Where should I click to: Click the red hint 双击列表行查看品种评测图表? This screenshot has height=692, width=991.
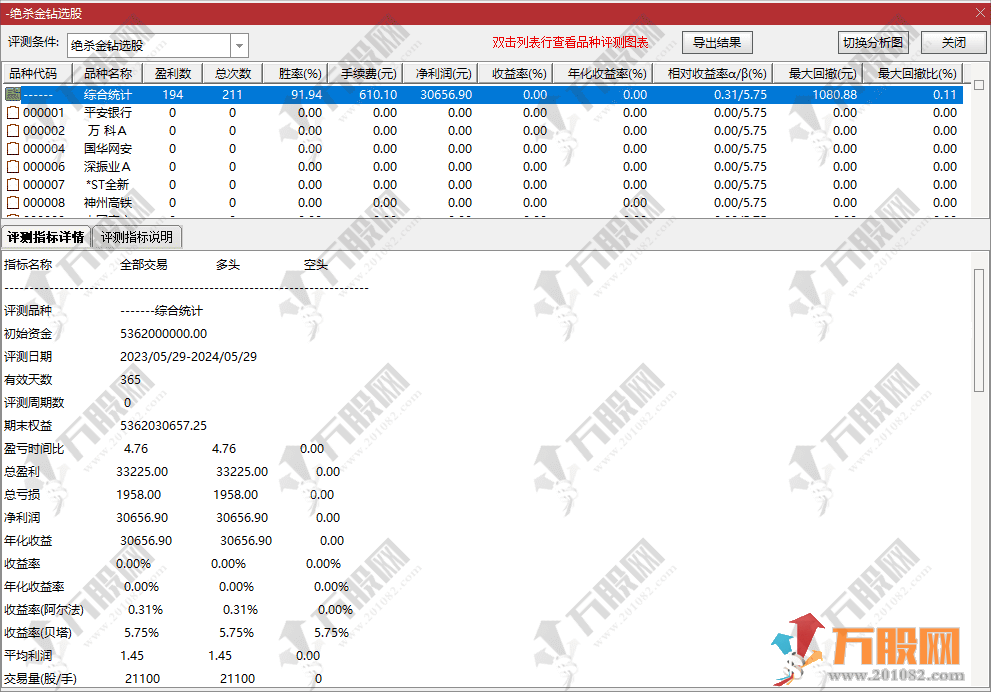pos(570,42)
